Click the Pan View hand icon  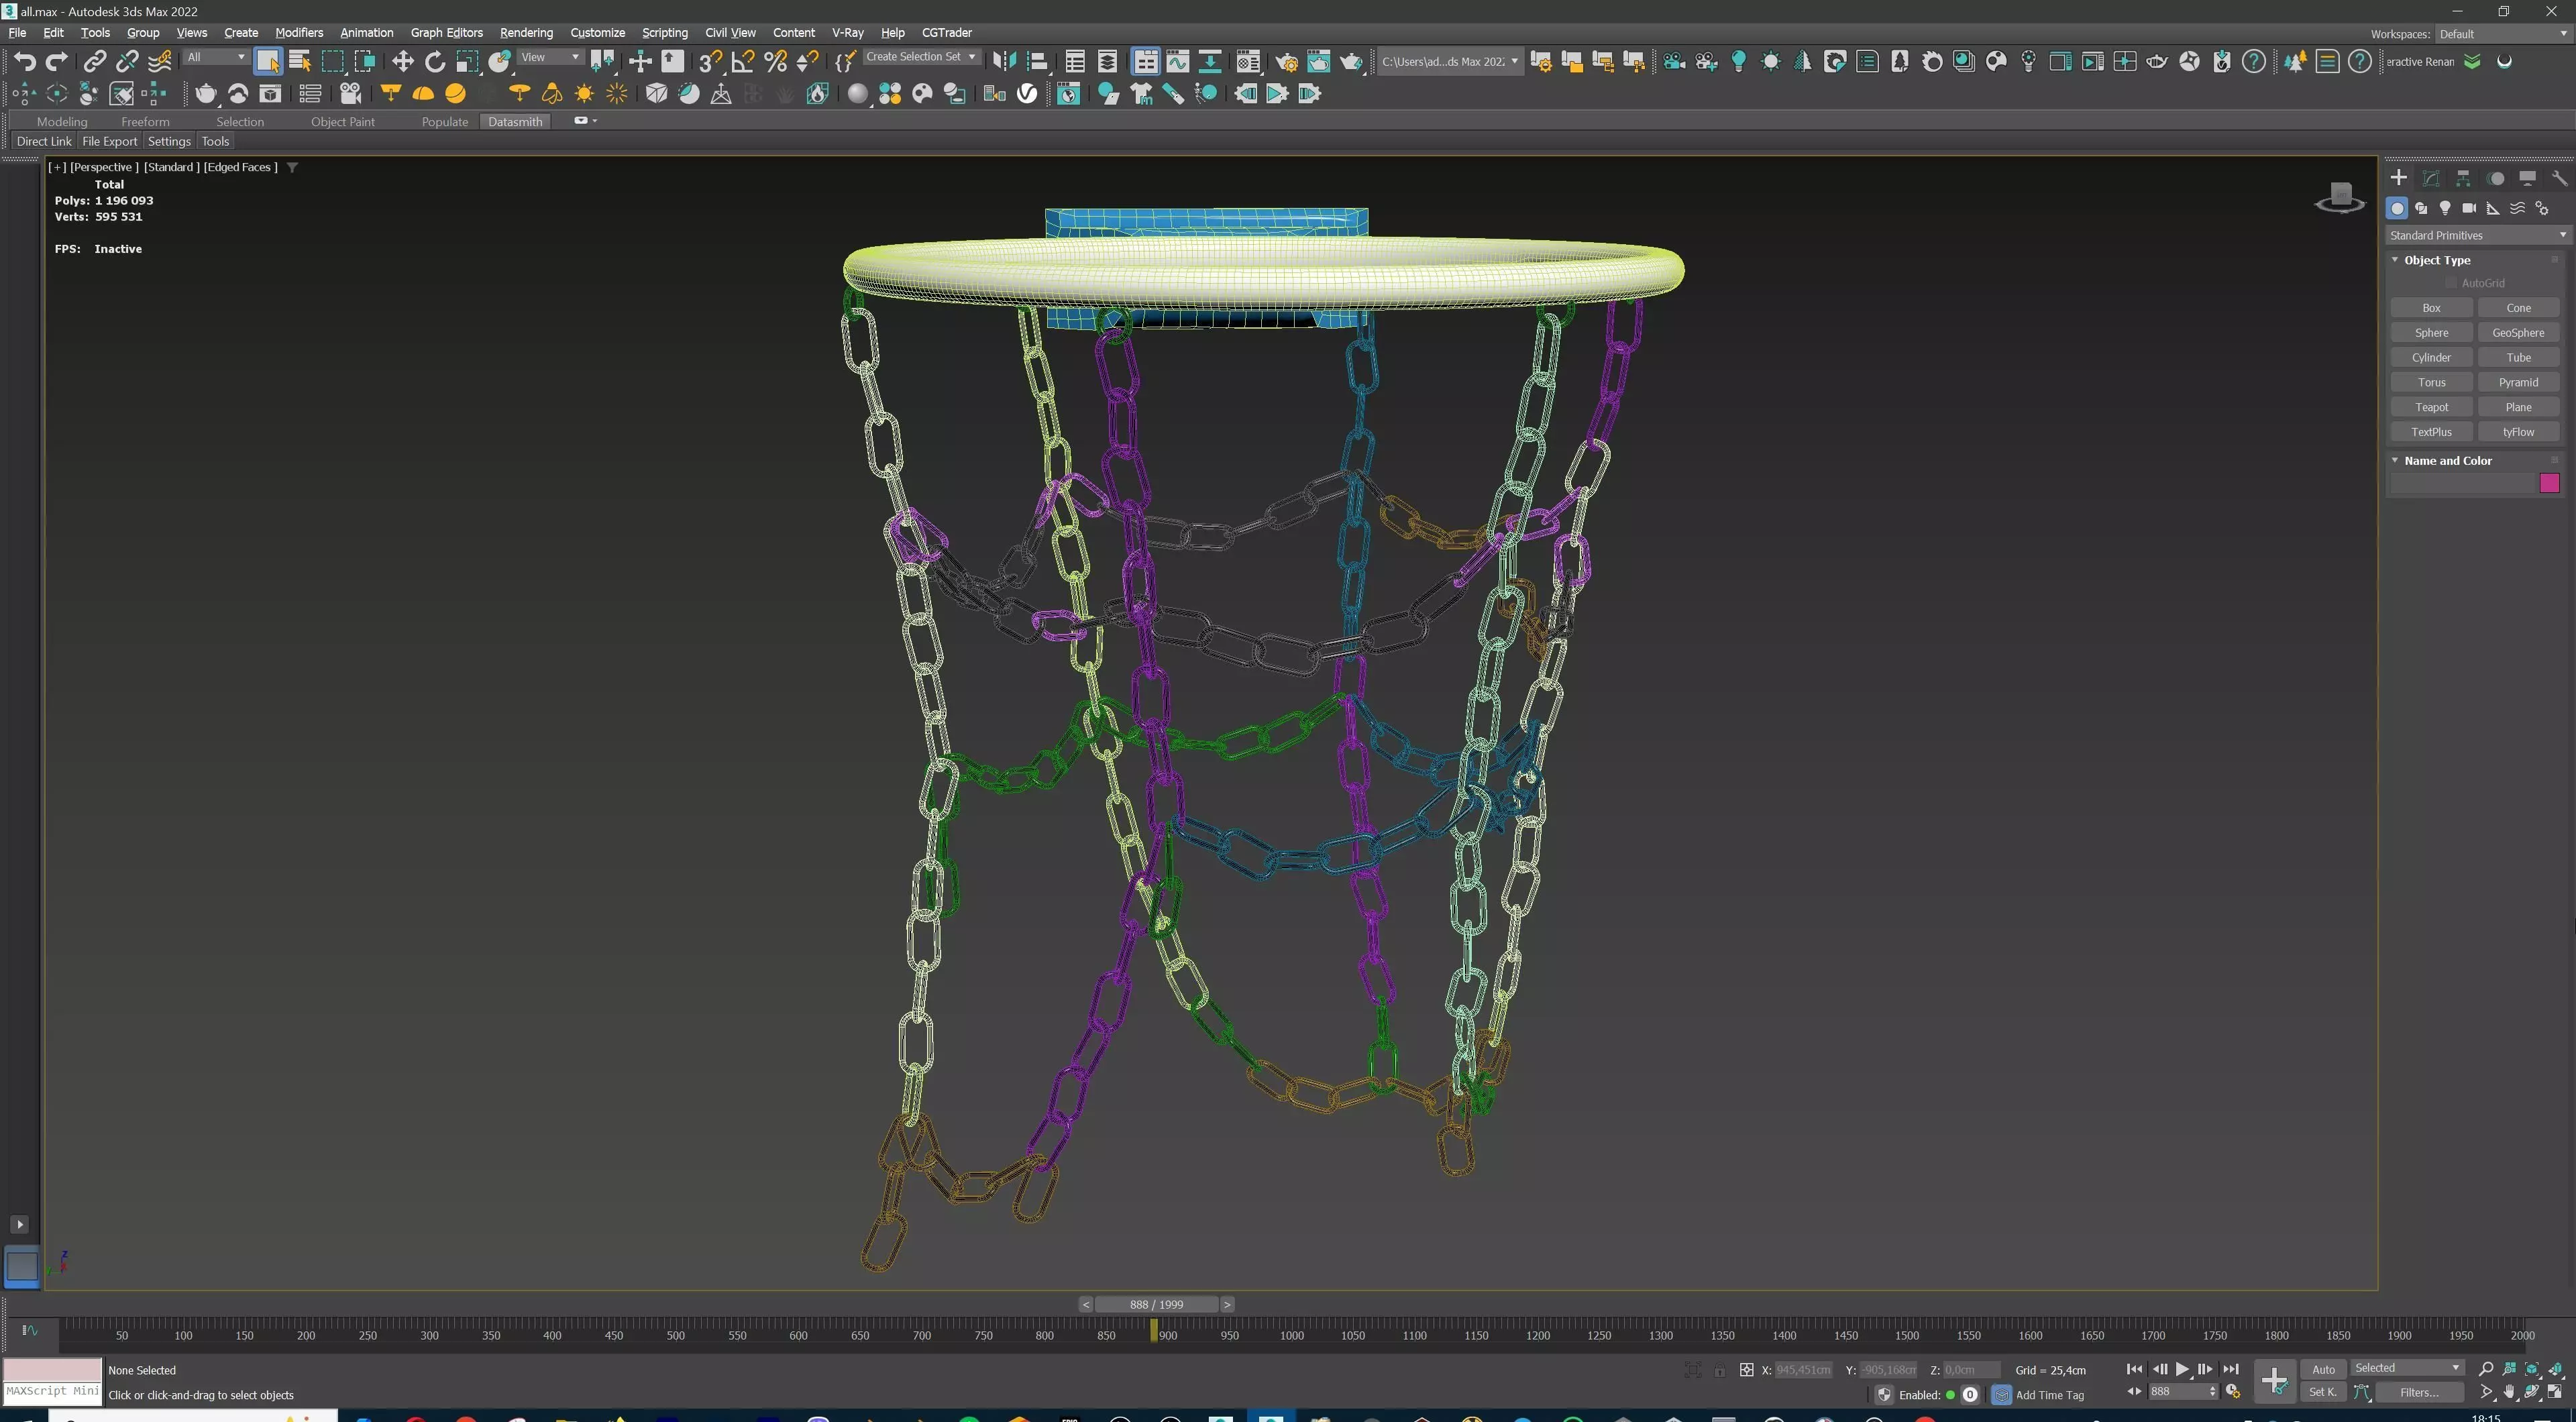(2509, 1392)
